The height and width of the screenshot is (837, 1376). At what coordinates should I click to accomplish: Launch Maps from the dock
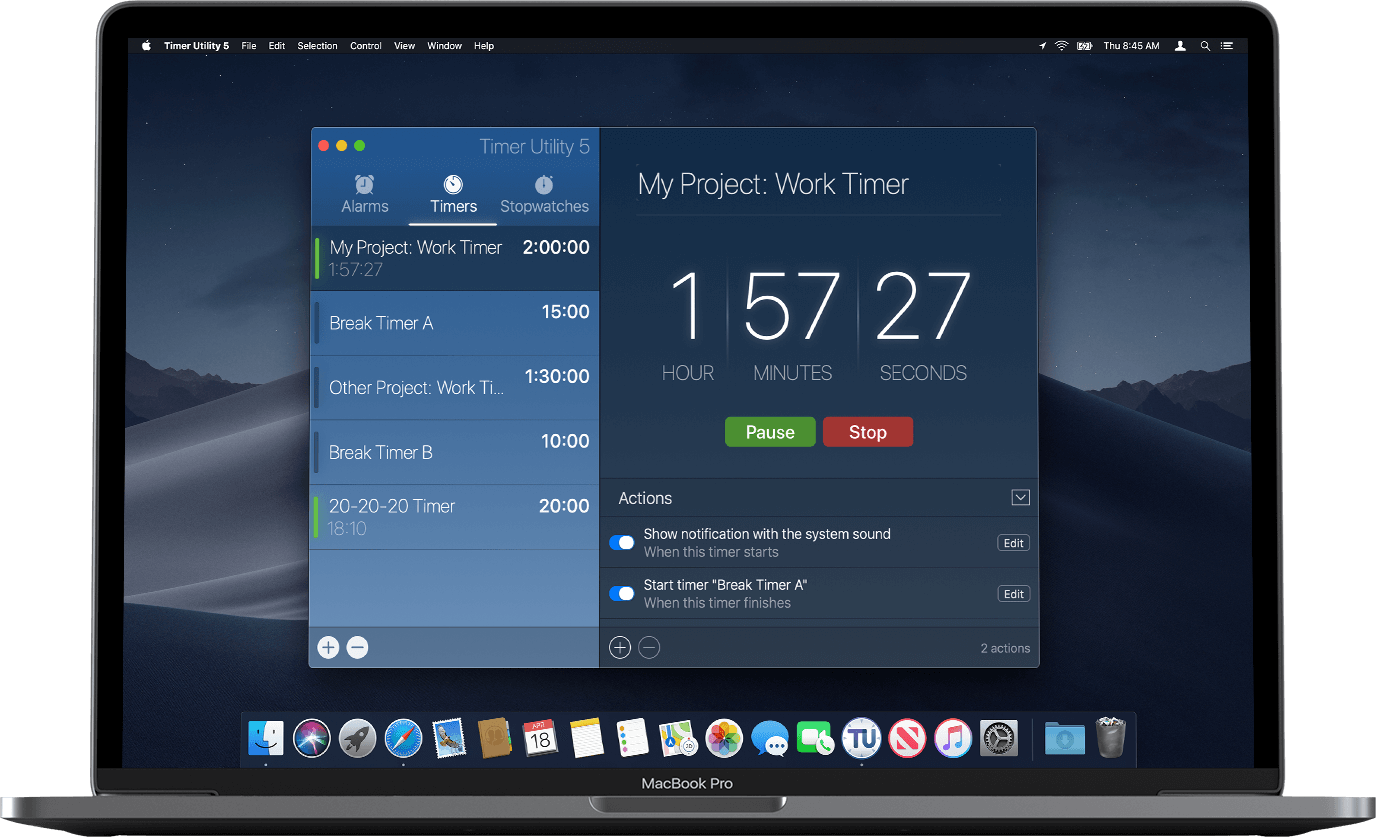tap(678, 739)
